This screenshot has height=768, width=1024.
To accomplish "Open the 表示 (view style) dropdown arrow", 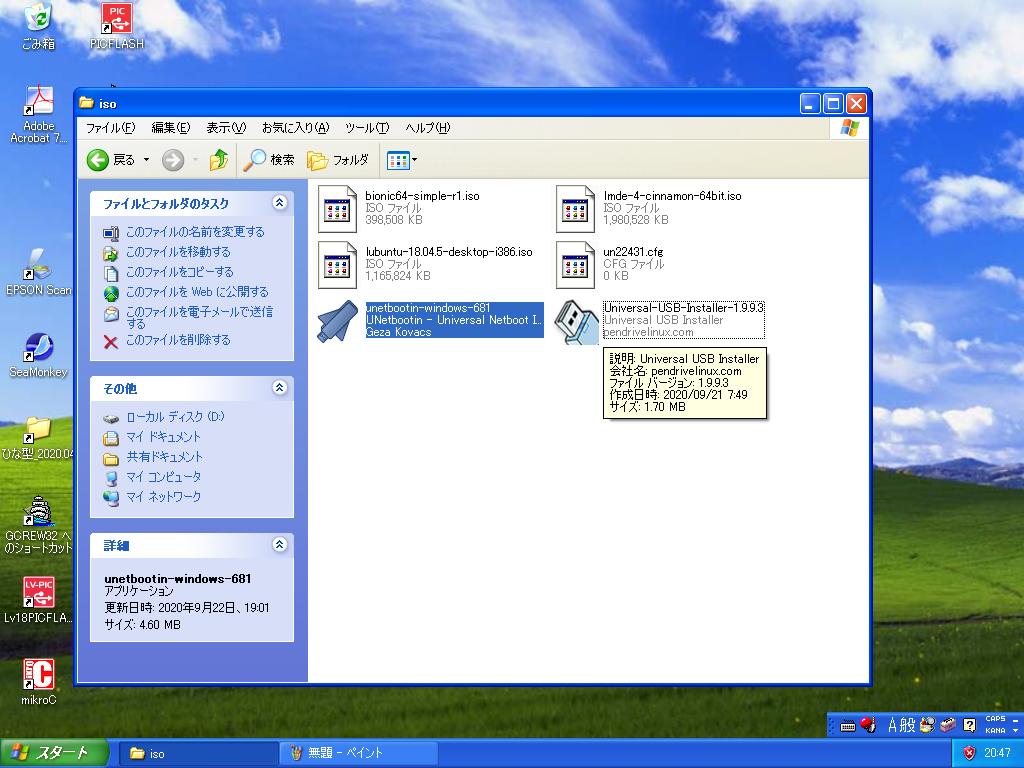I will pyautogui.click(x=410, y=160).
